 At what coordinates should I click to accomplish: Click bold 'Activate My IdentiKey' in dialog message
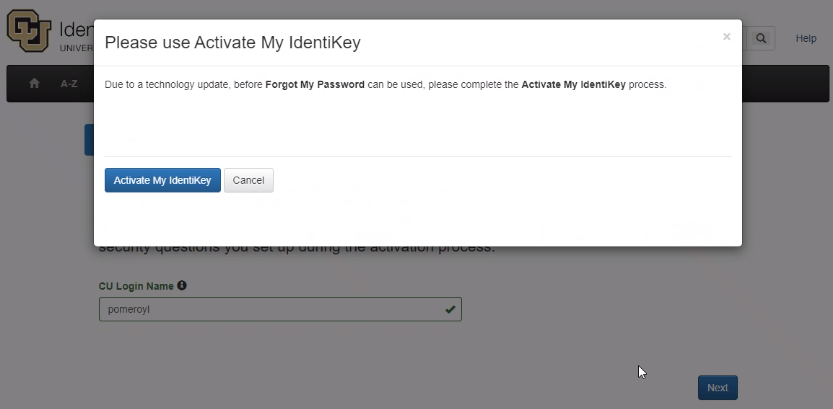pyautogui.click(x=573, y=85)
